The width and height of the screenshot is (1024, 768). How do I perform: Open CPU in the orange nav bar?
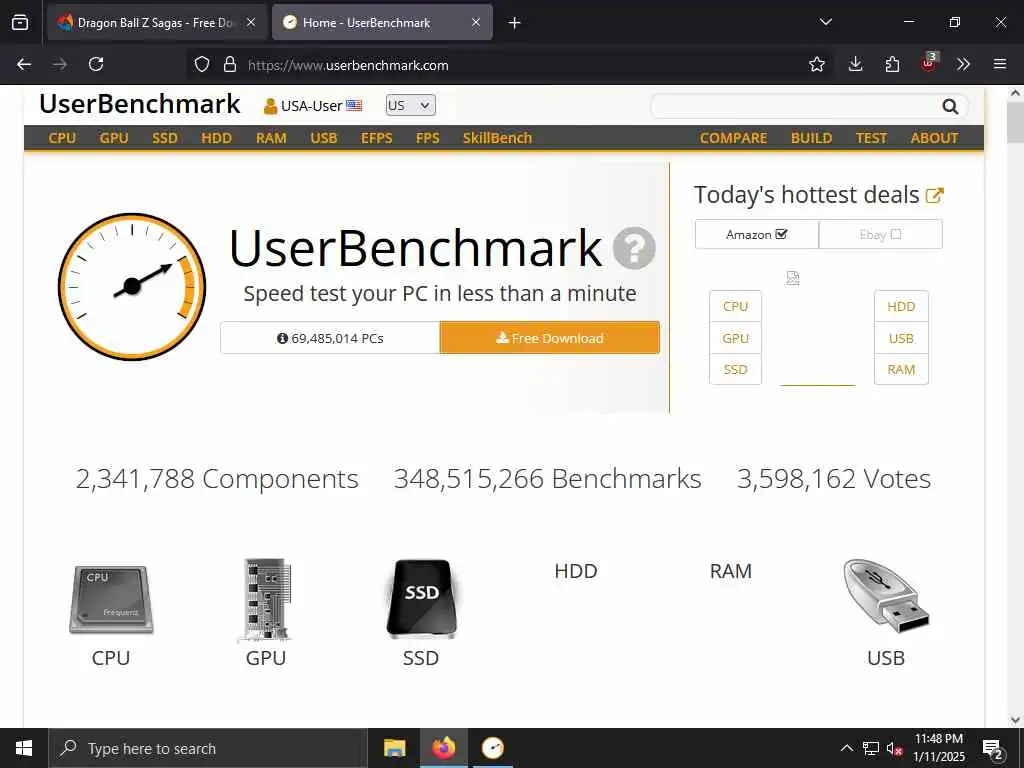click(62, 138)
